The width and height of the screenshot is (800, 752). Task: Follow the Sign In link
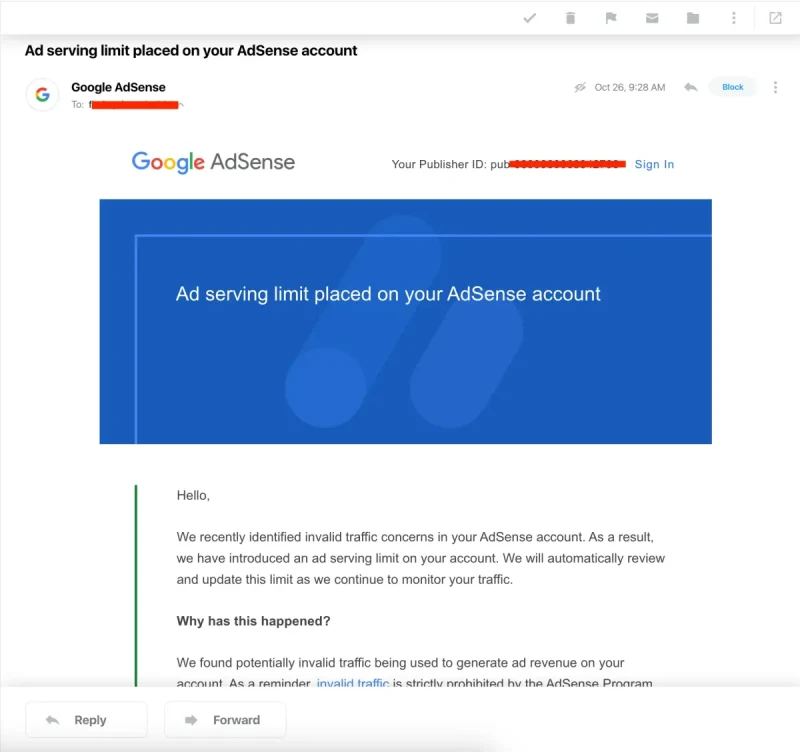tap(654, 164)
